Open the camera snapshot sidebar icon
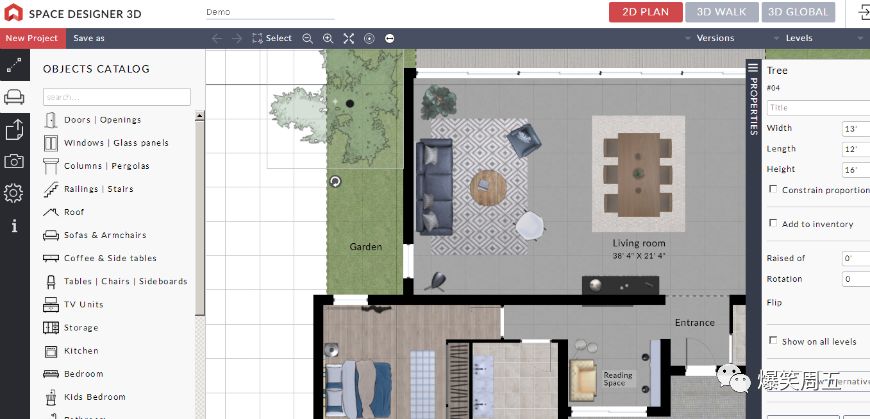870x419 pixels. (14, 161)
